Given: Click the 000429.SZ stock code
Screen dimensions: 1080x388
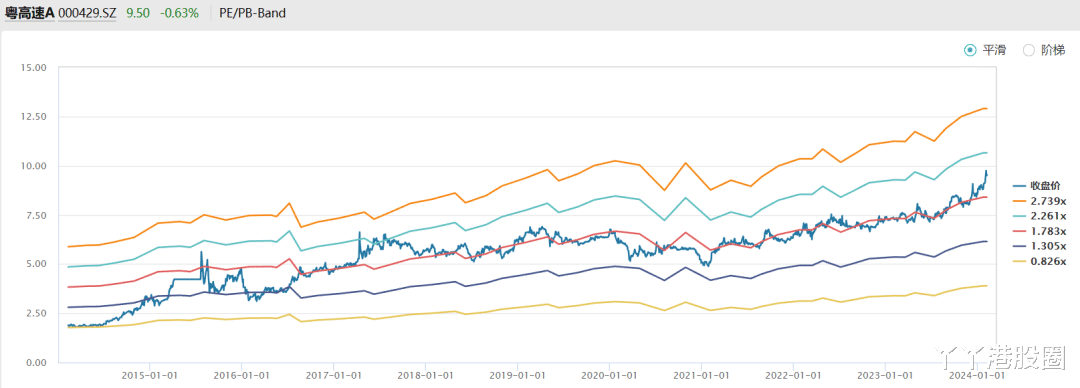Looking at the screenshot, I should click(87, 12).
